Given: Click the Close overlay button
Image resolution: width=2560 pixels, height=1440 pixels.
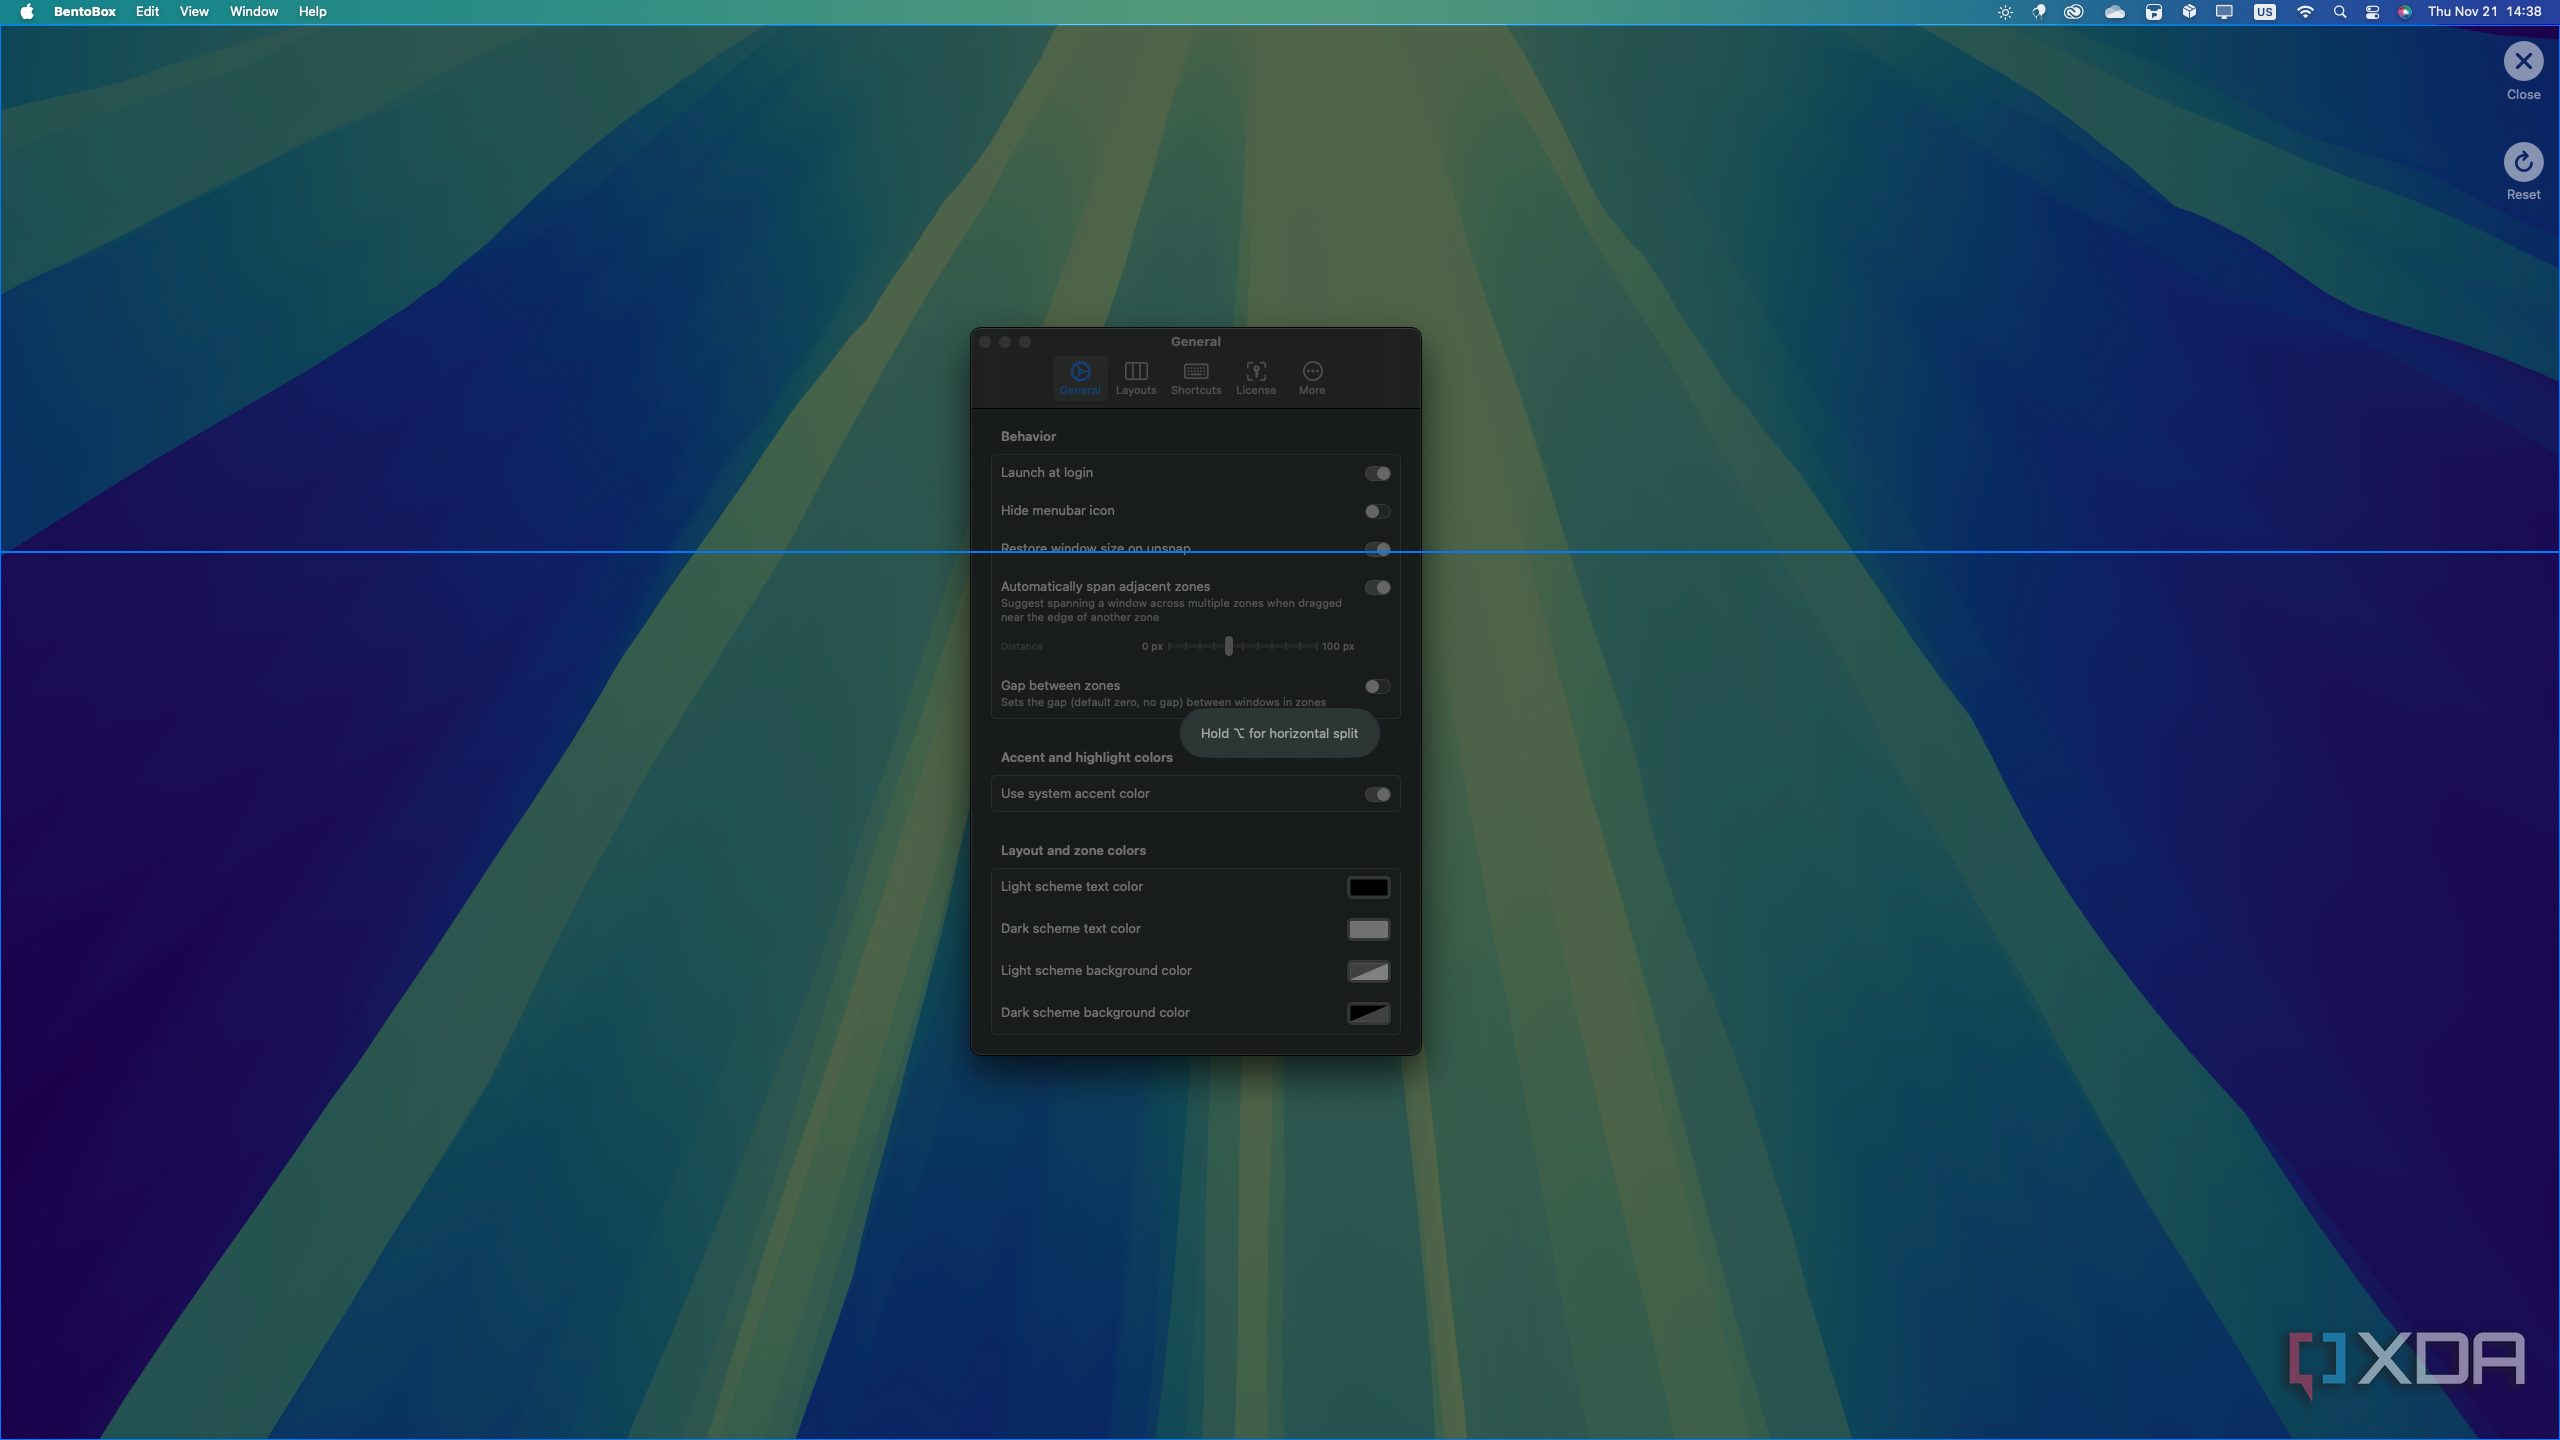Looking at the screenshot, I should click(x=2523, y=62).
